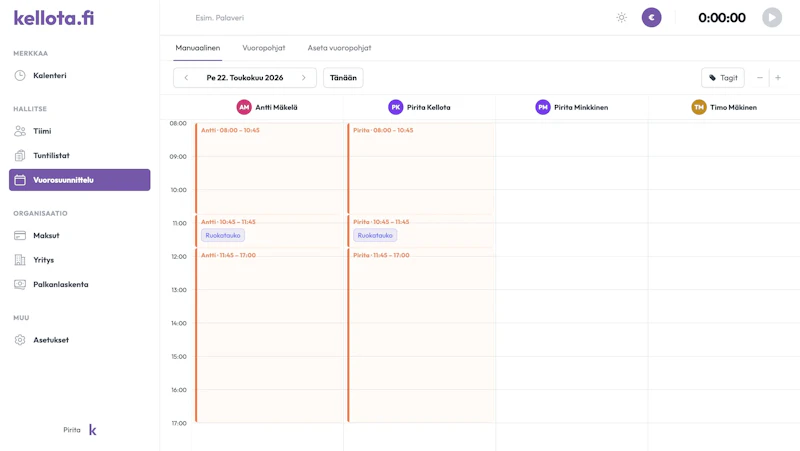Open Aseta vuoropohjat tab
Viewport: 800px width, 451px height.
339,48
